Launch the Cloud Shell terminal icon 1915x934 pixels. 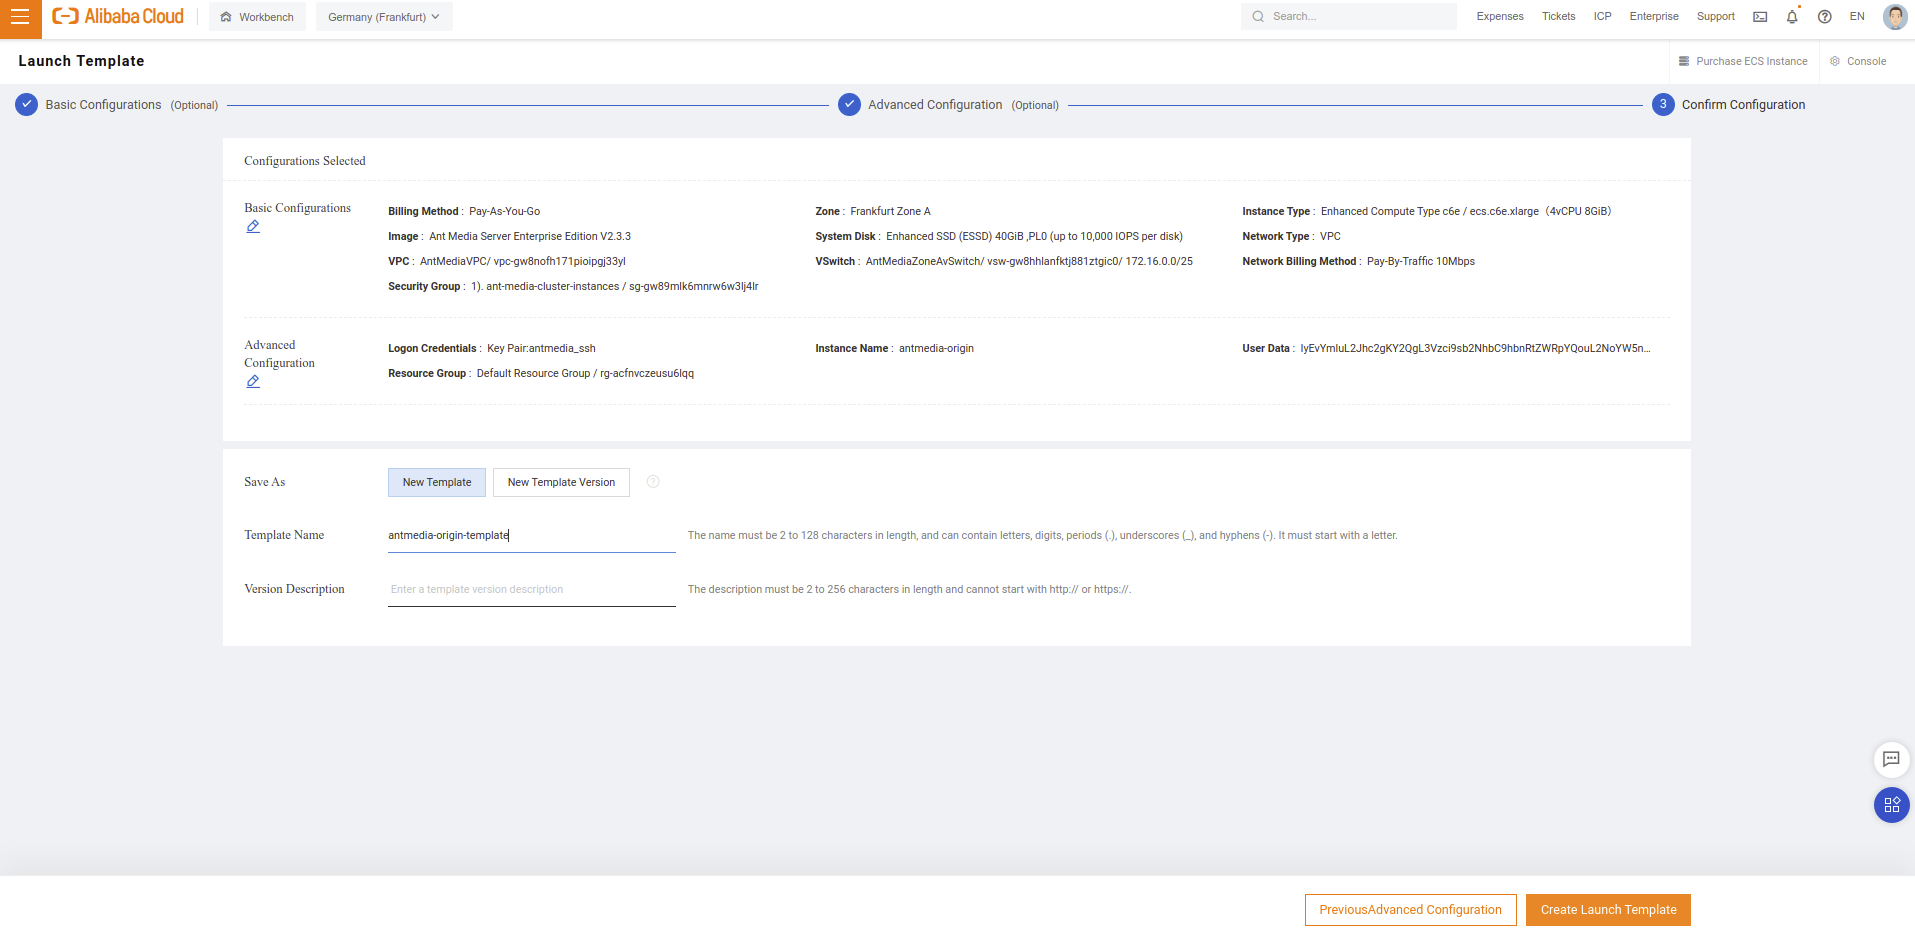click(x=1760, y=17)
